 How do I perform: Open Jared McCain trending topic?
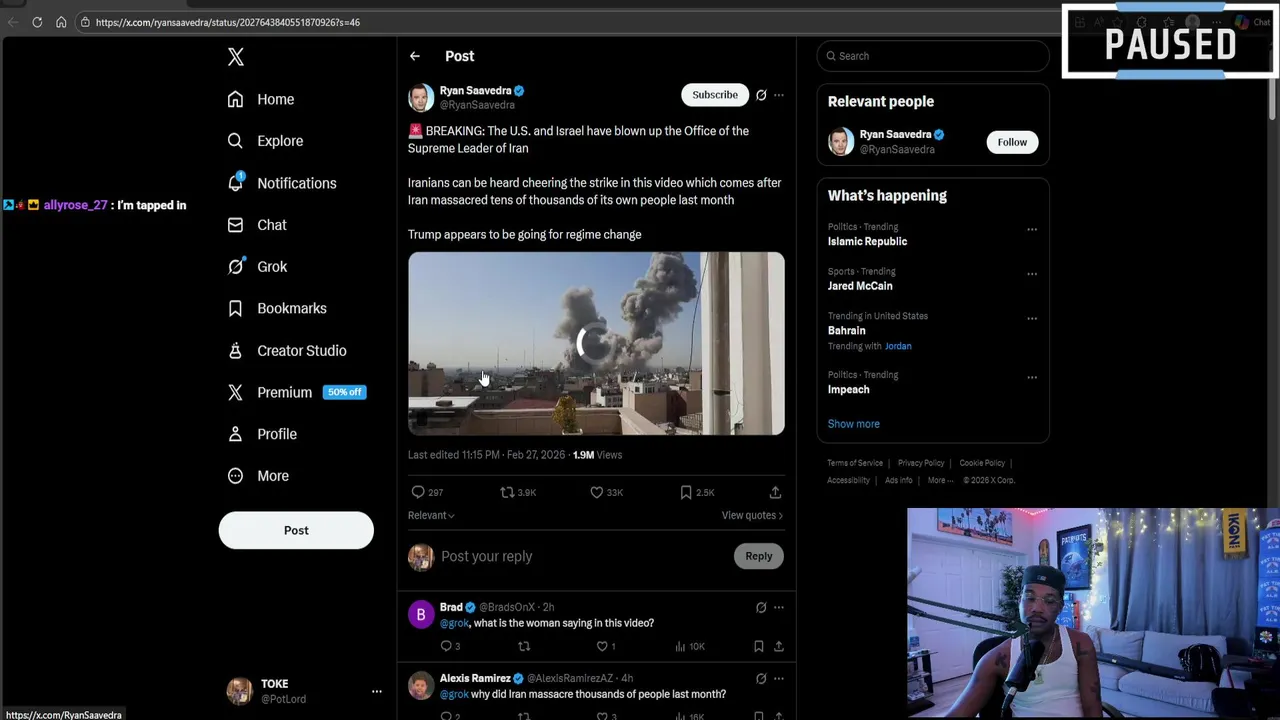point(860,286)
